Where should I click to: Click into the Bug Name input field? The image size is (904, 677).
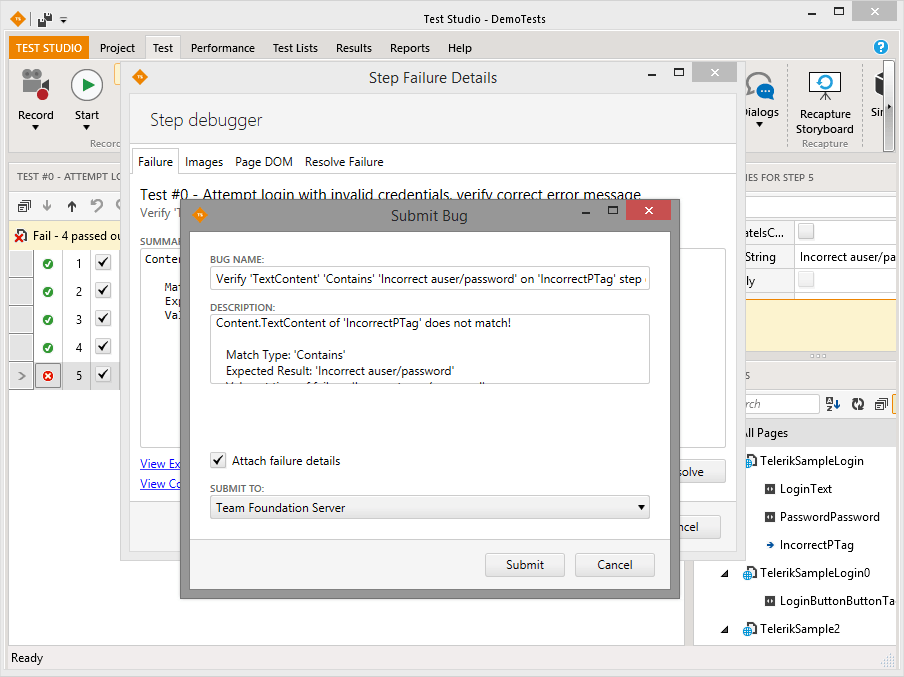pyautogui.click(x=430, y=279)
